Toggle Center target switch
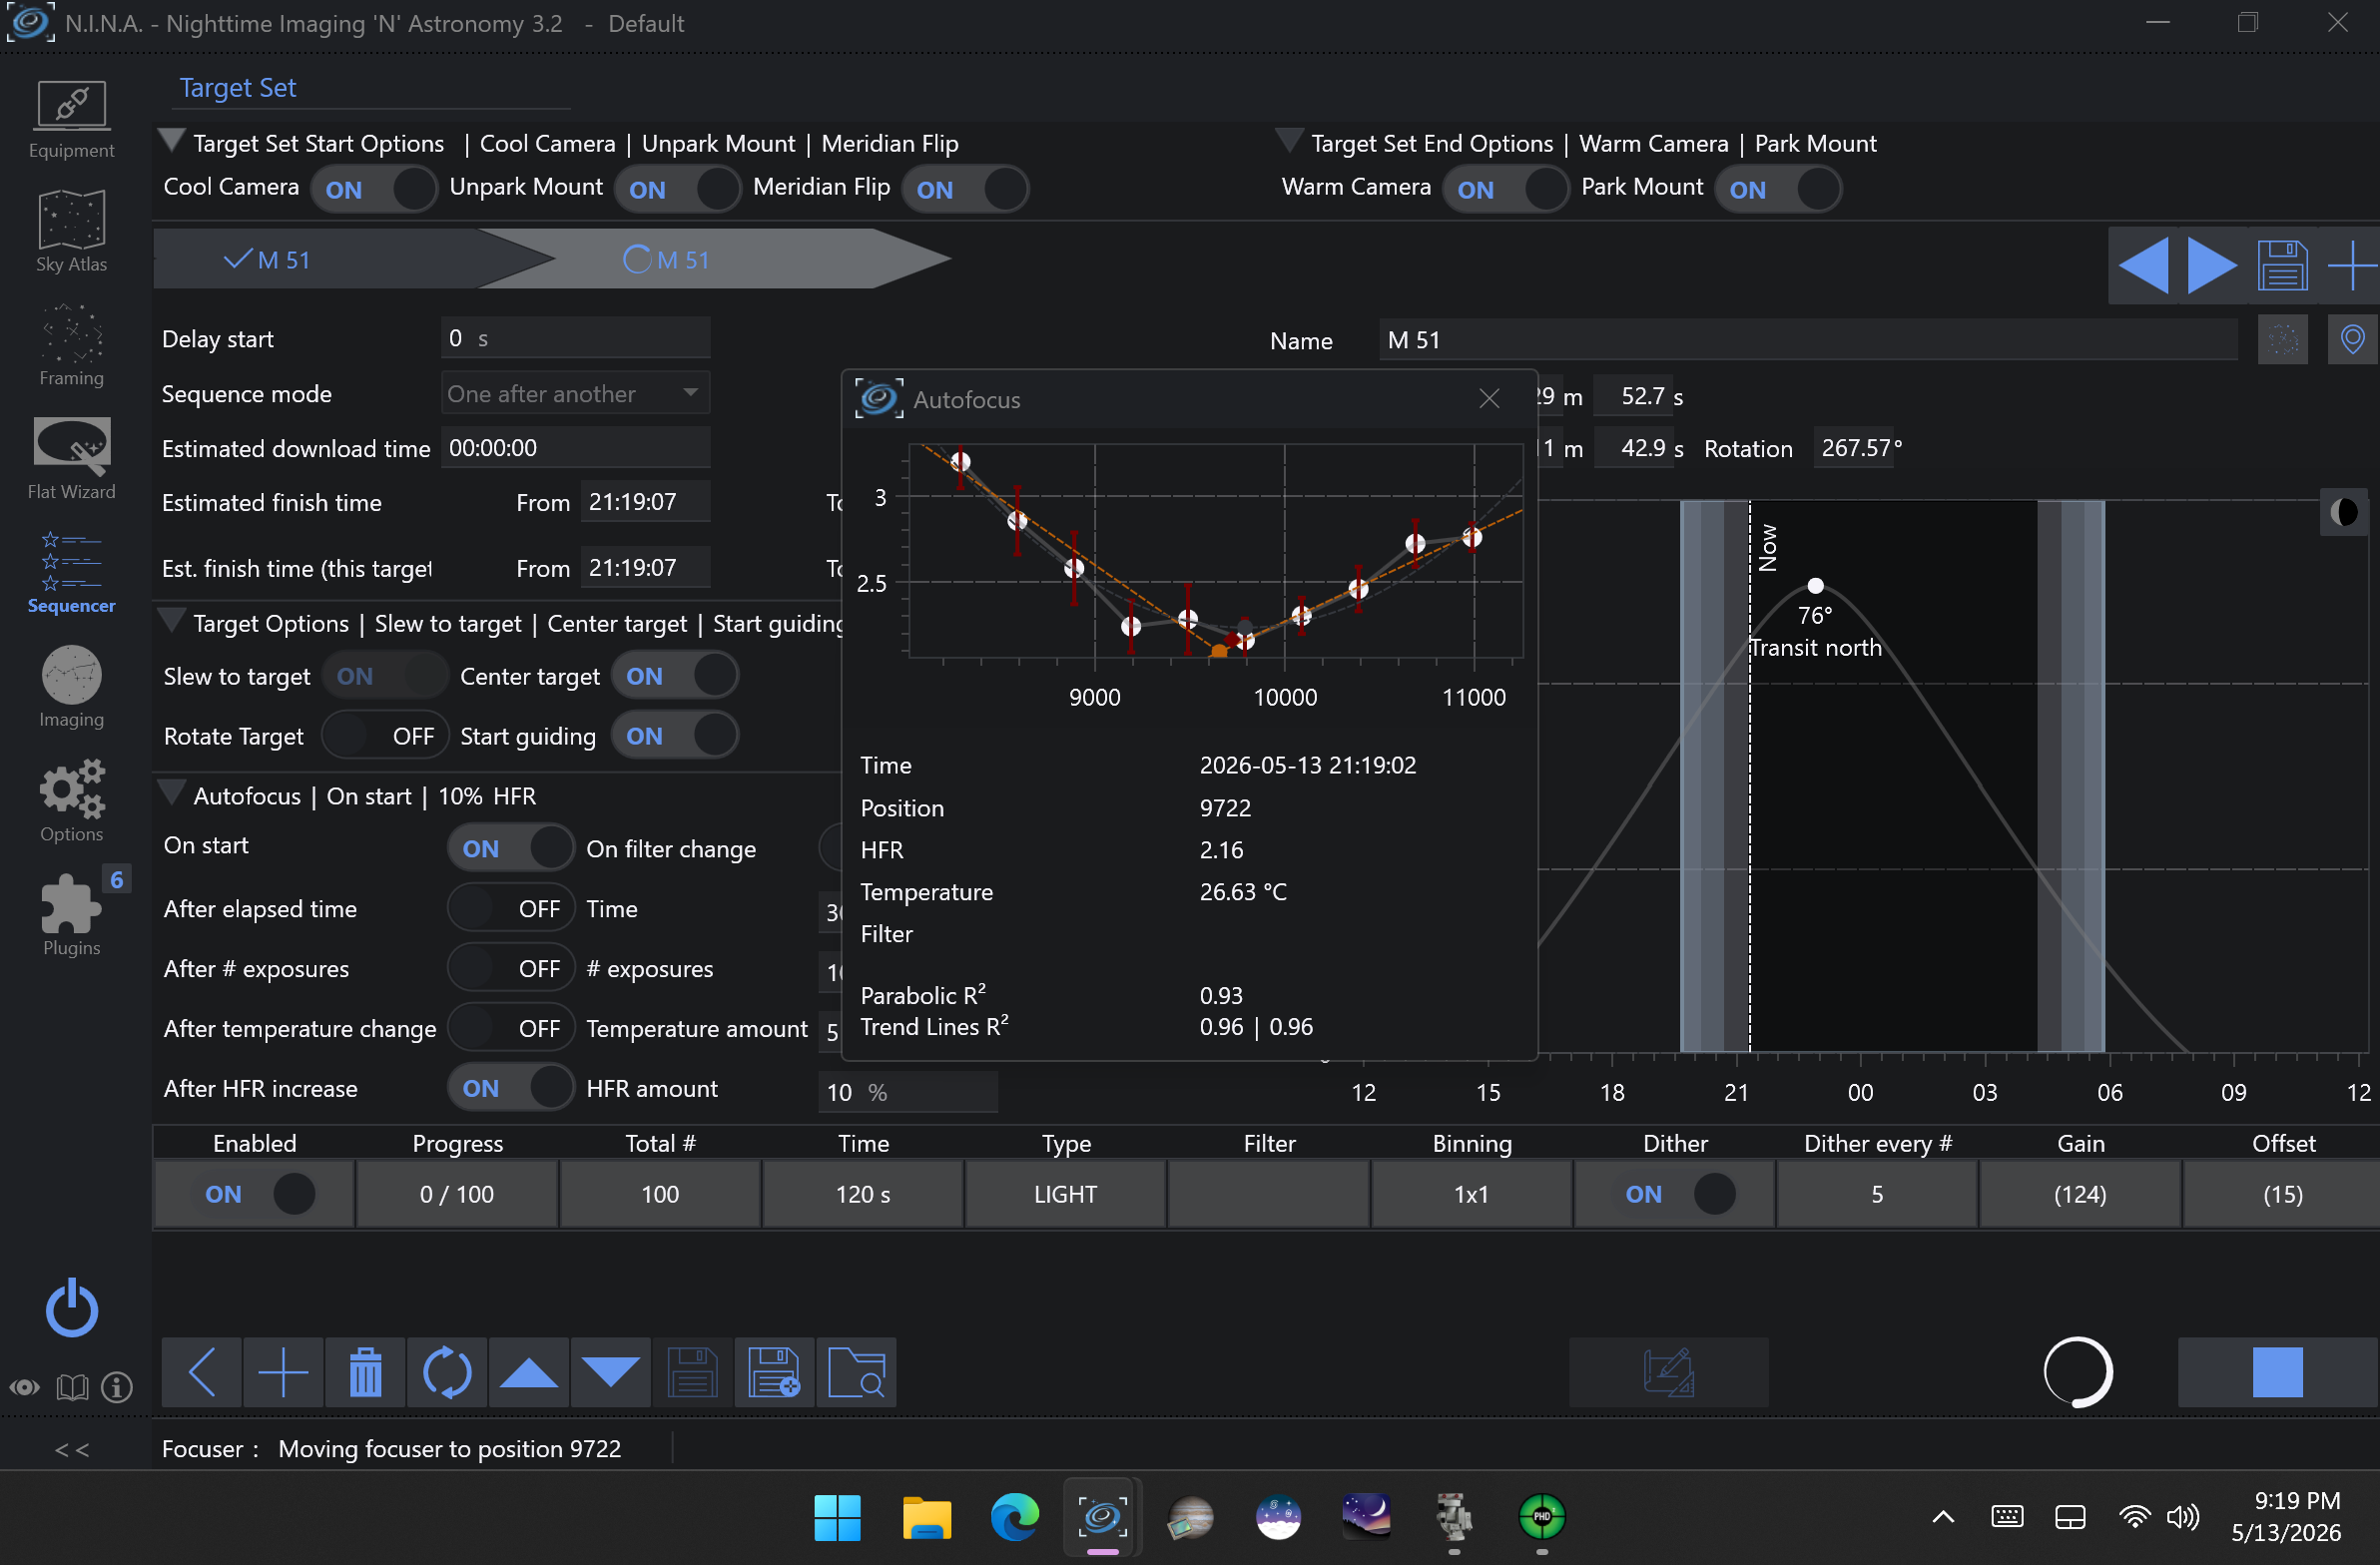The height and width of the screenshot is (1565, 2380). coord(675,676)
